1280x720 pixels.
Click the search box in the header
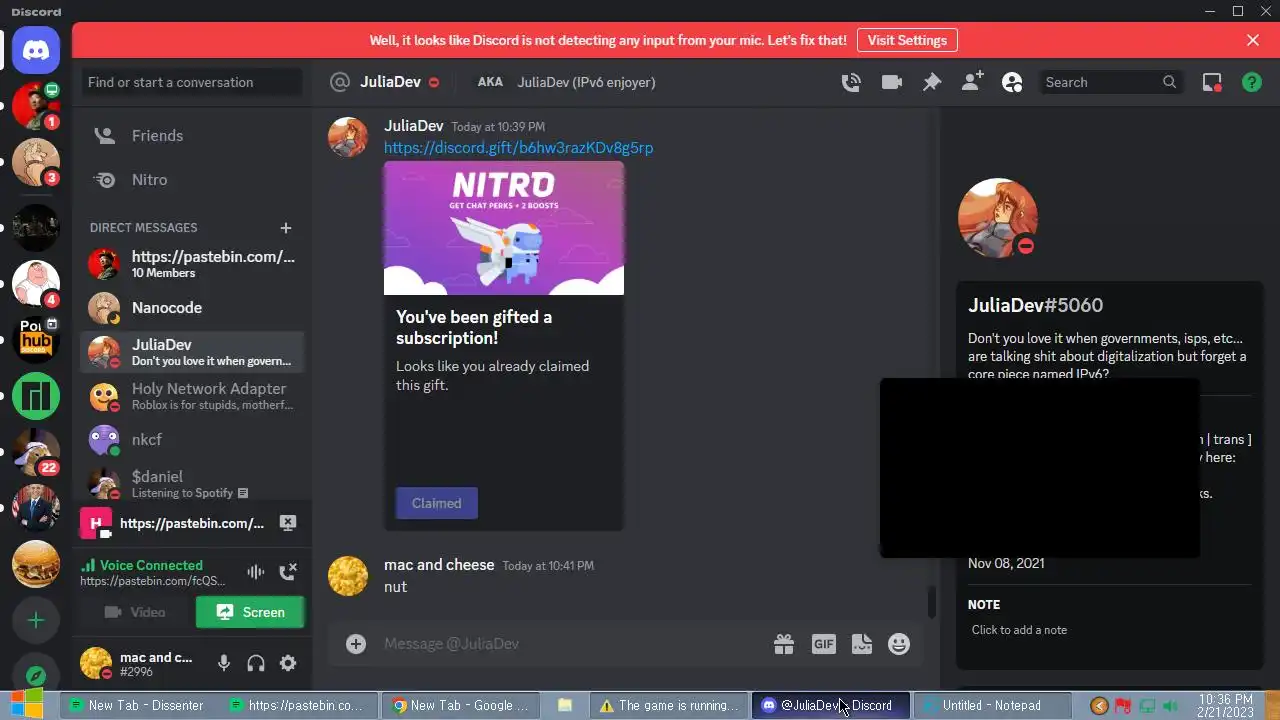[1110, 82]
